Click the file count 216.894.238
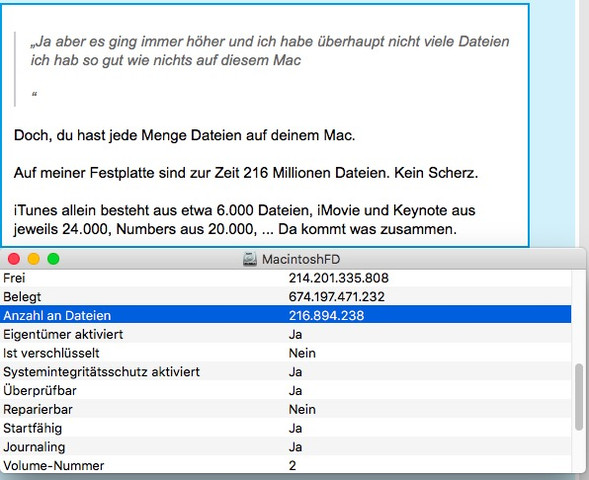Image resolution: width=589 pixels, height=480 pixels. [x=326, y=315]
